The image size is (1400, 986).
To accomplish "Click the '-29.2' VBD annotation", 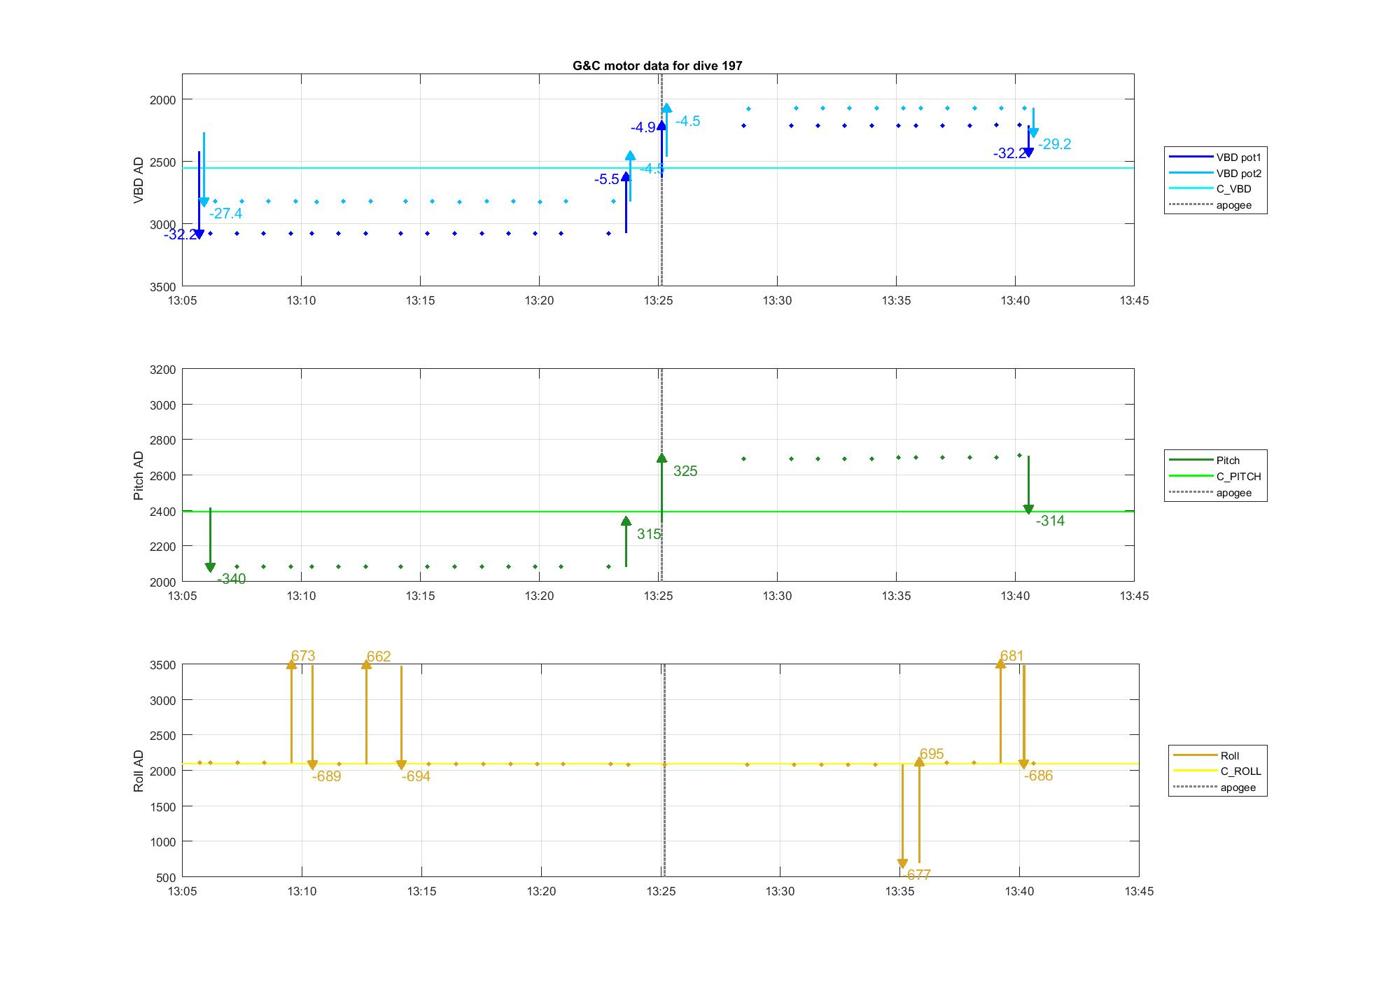I will [x=1054, y=144].
